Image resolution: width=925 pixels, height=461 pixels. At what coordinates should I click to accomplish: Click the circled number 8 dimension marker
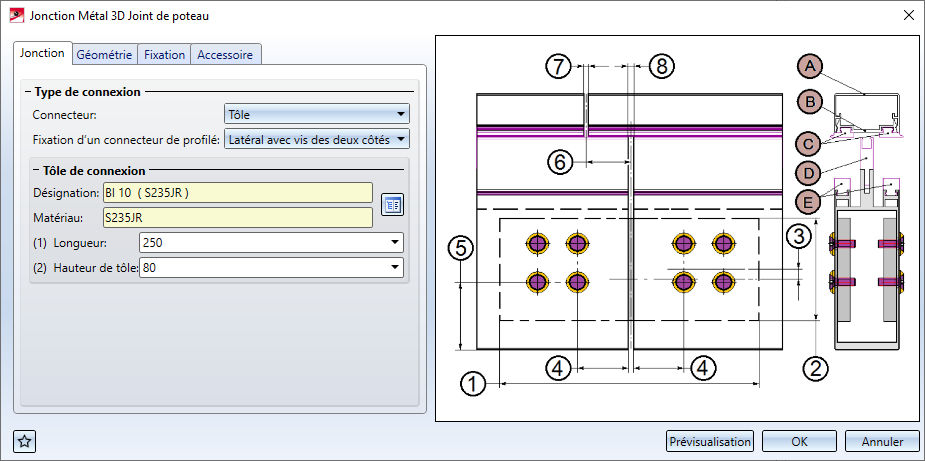tap(661, 66)
